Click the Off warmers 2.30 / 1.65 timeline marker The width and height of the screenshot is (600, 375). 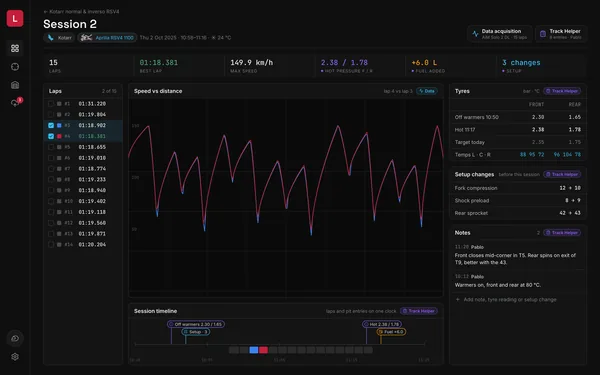196,324
